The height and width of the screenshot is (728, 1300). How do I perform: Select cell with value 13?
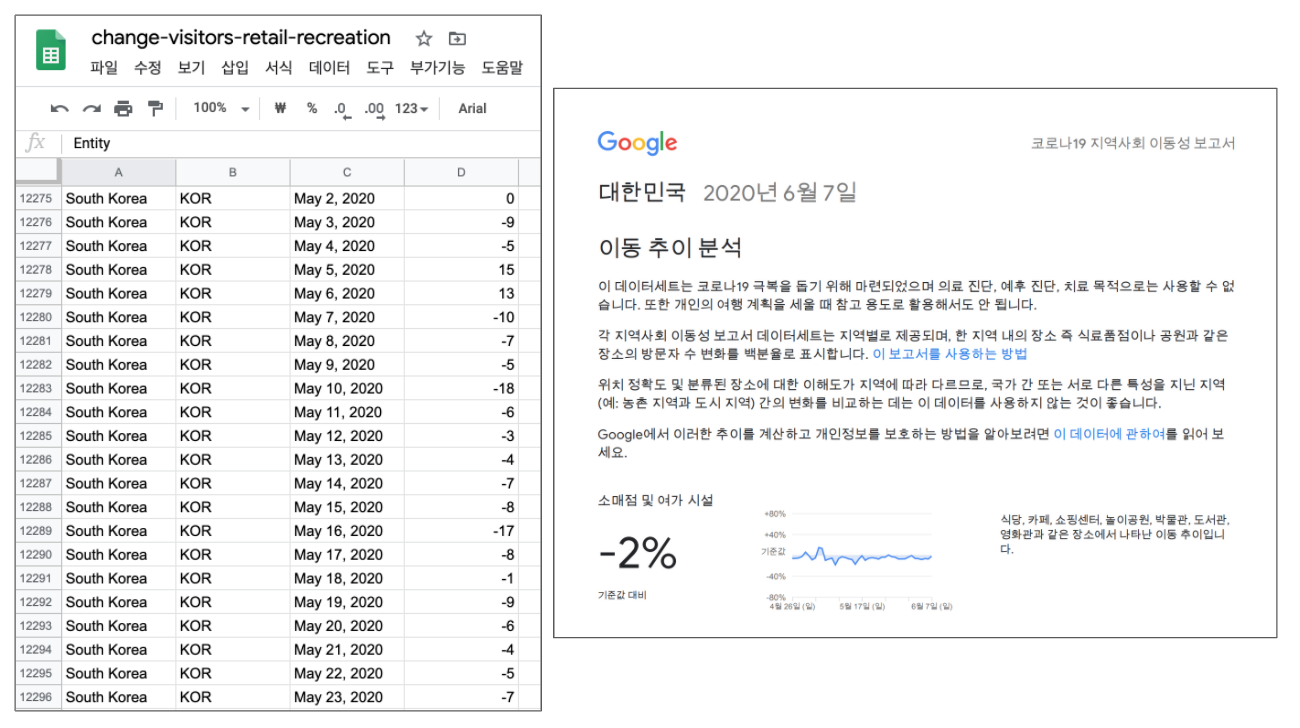(461, 293)
